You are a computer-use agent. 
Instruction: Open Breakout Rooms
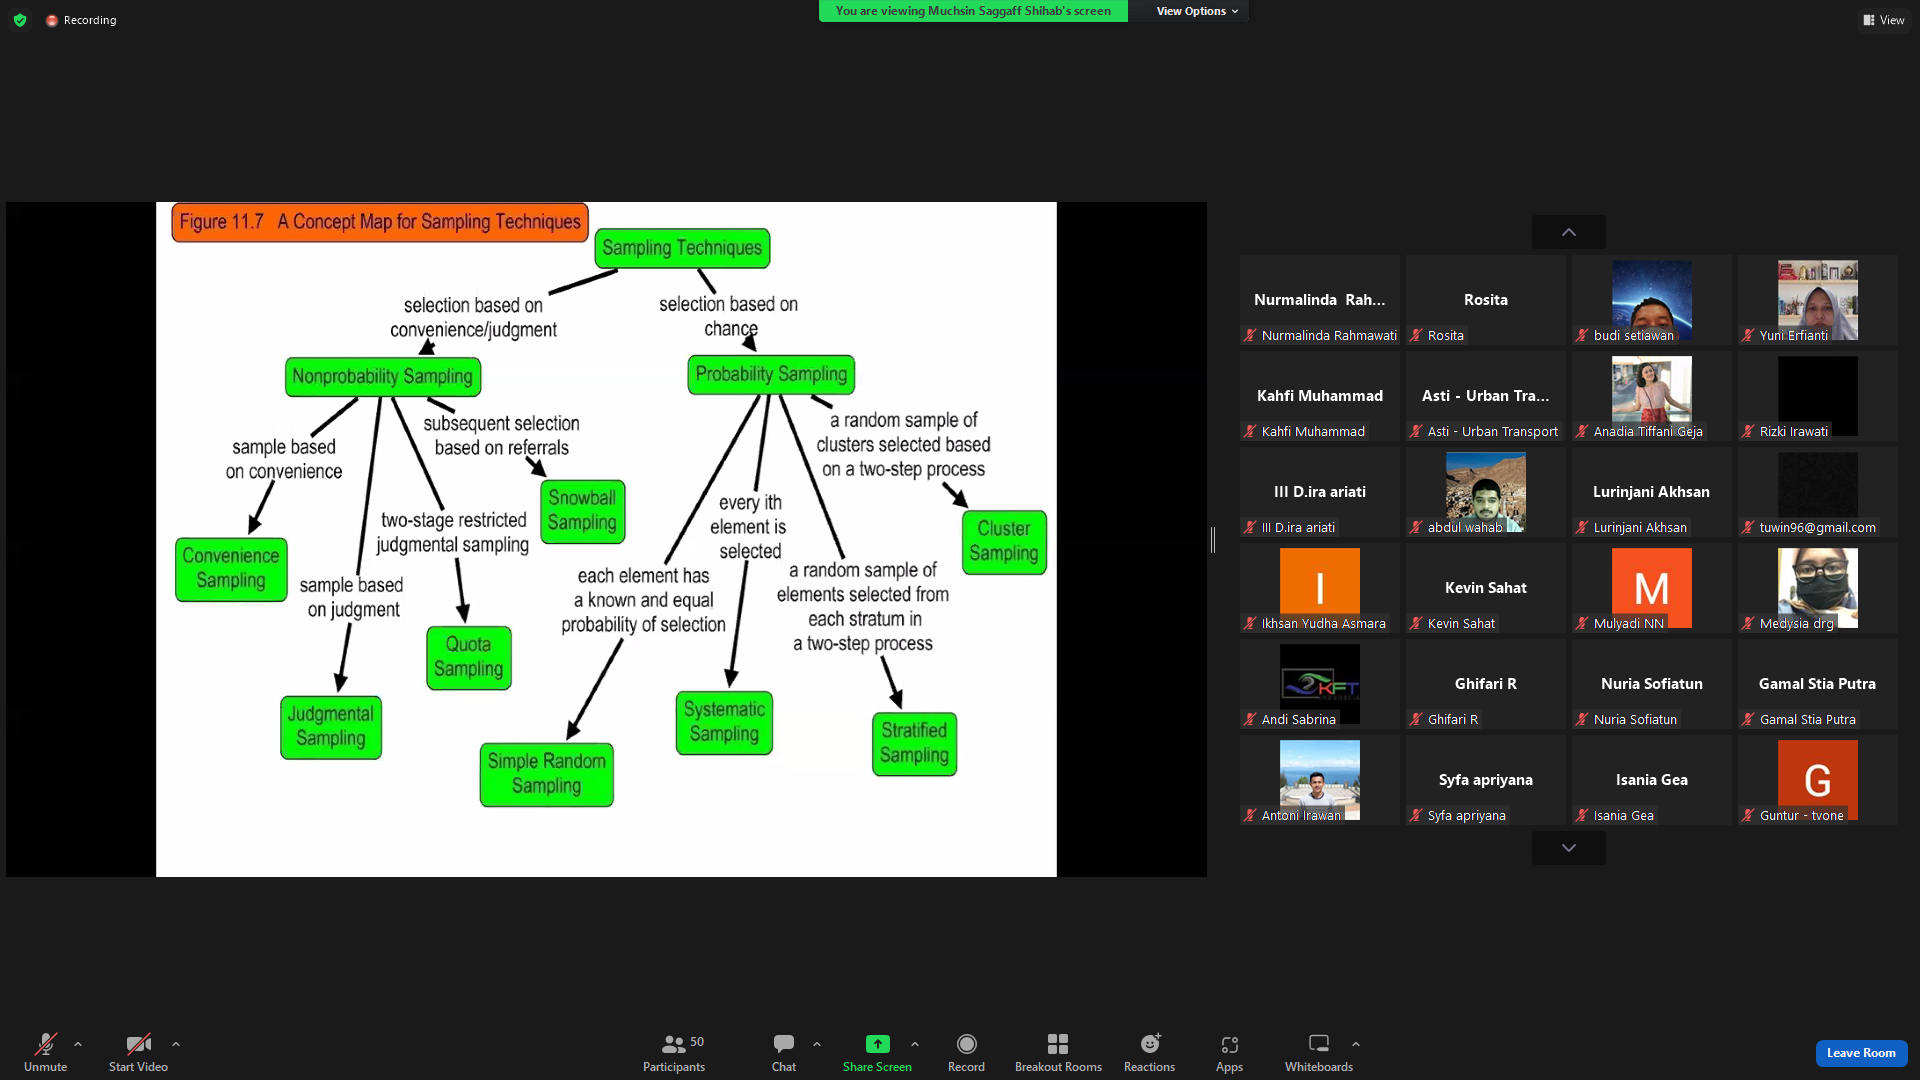(x=1058, y=1052)
